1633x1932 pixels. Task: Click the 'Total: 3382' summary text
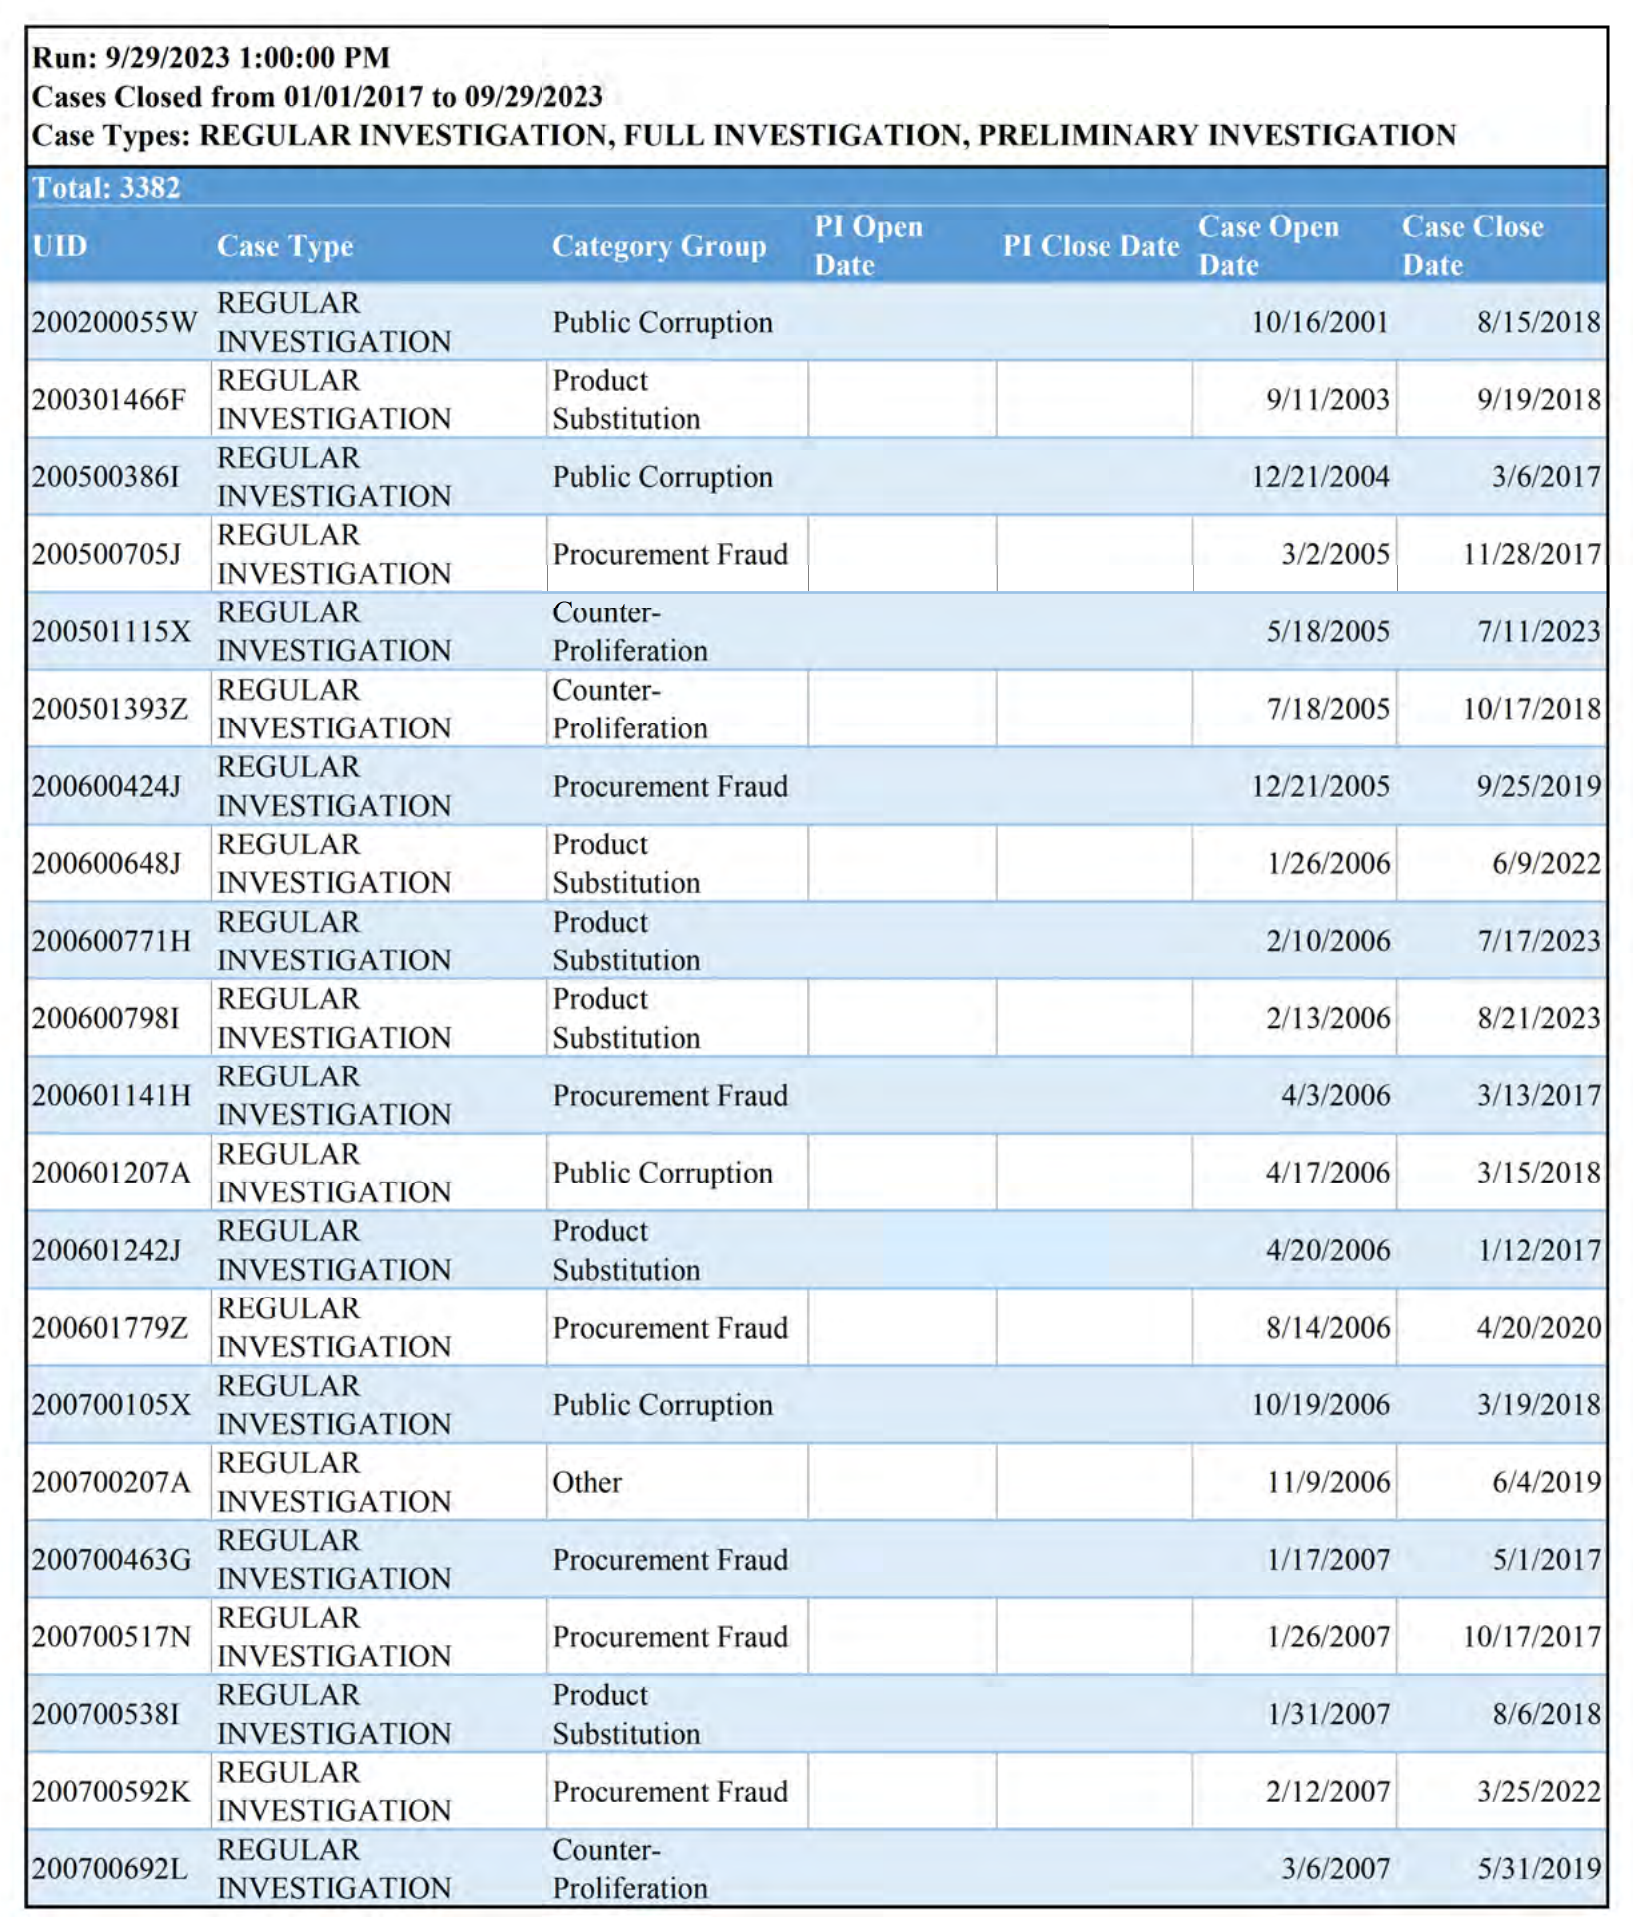tap(106, 188)
